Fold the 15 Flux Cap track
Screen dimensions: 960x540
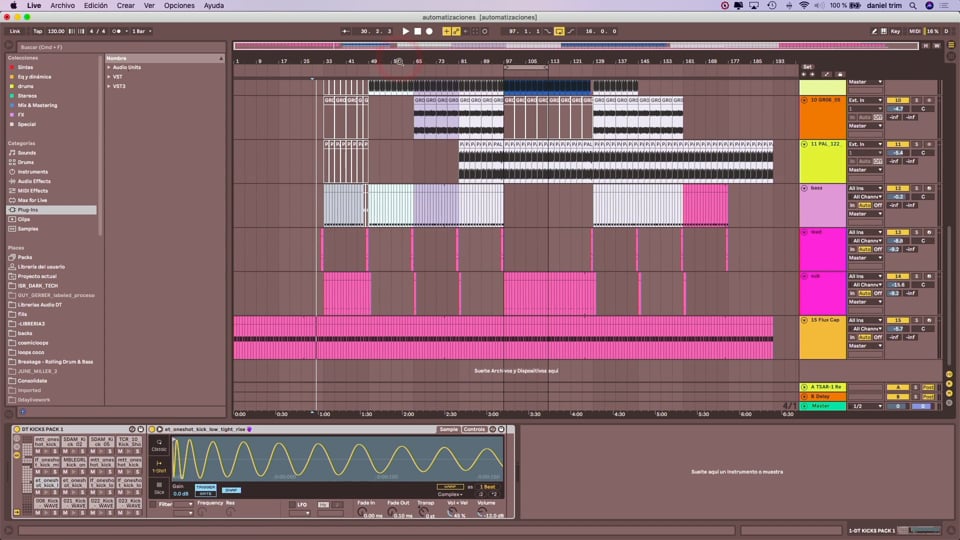804,320
